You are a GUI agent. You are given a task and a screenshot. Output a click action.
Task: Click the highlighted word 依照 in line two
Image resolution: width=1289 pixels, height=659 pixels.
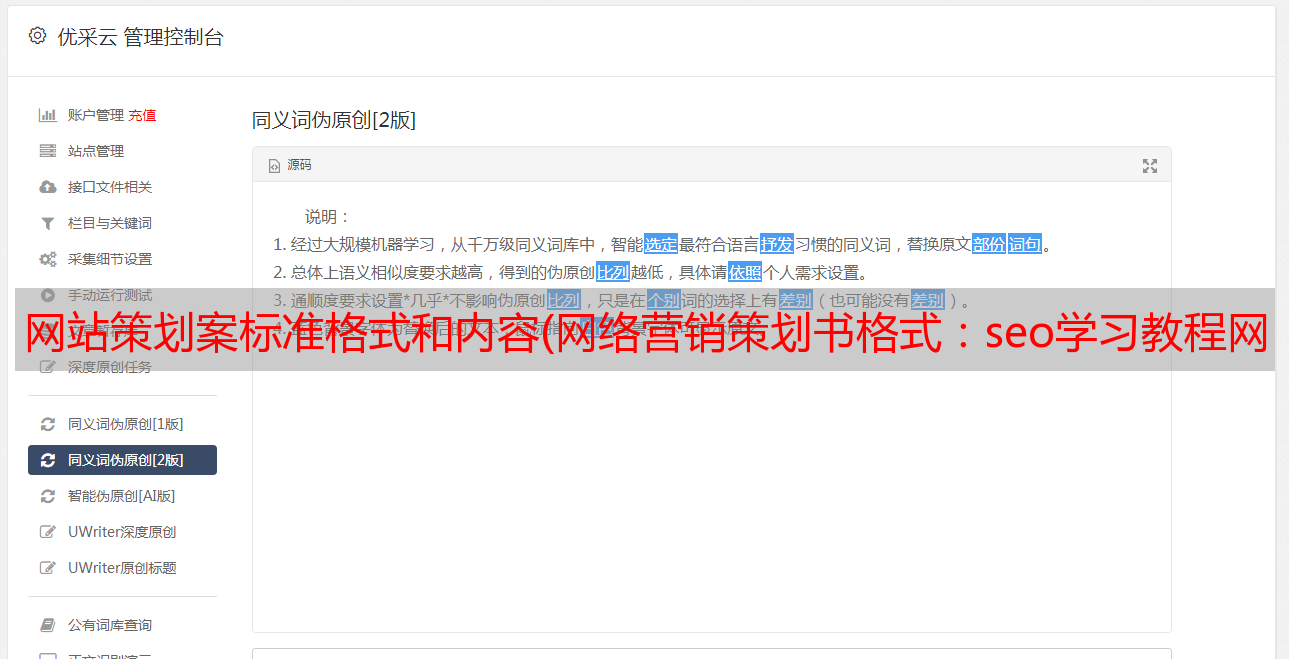pyautogui.click(x=745, y=272)
